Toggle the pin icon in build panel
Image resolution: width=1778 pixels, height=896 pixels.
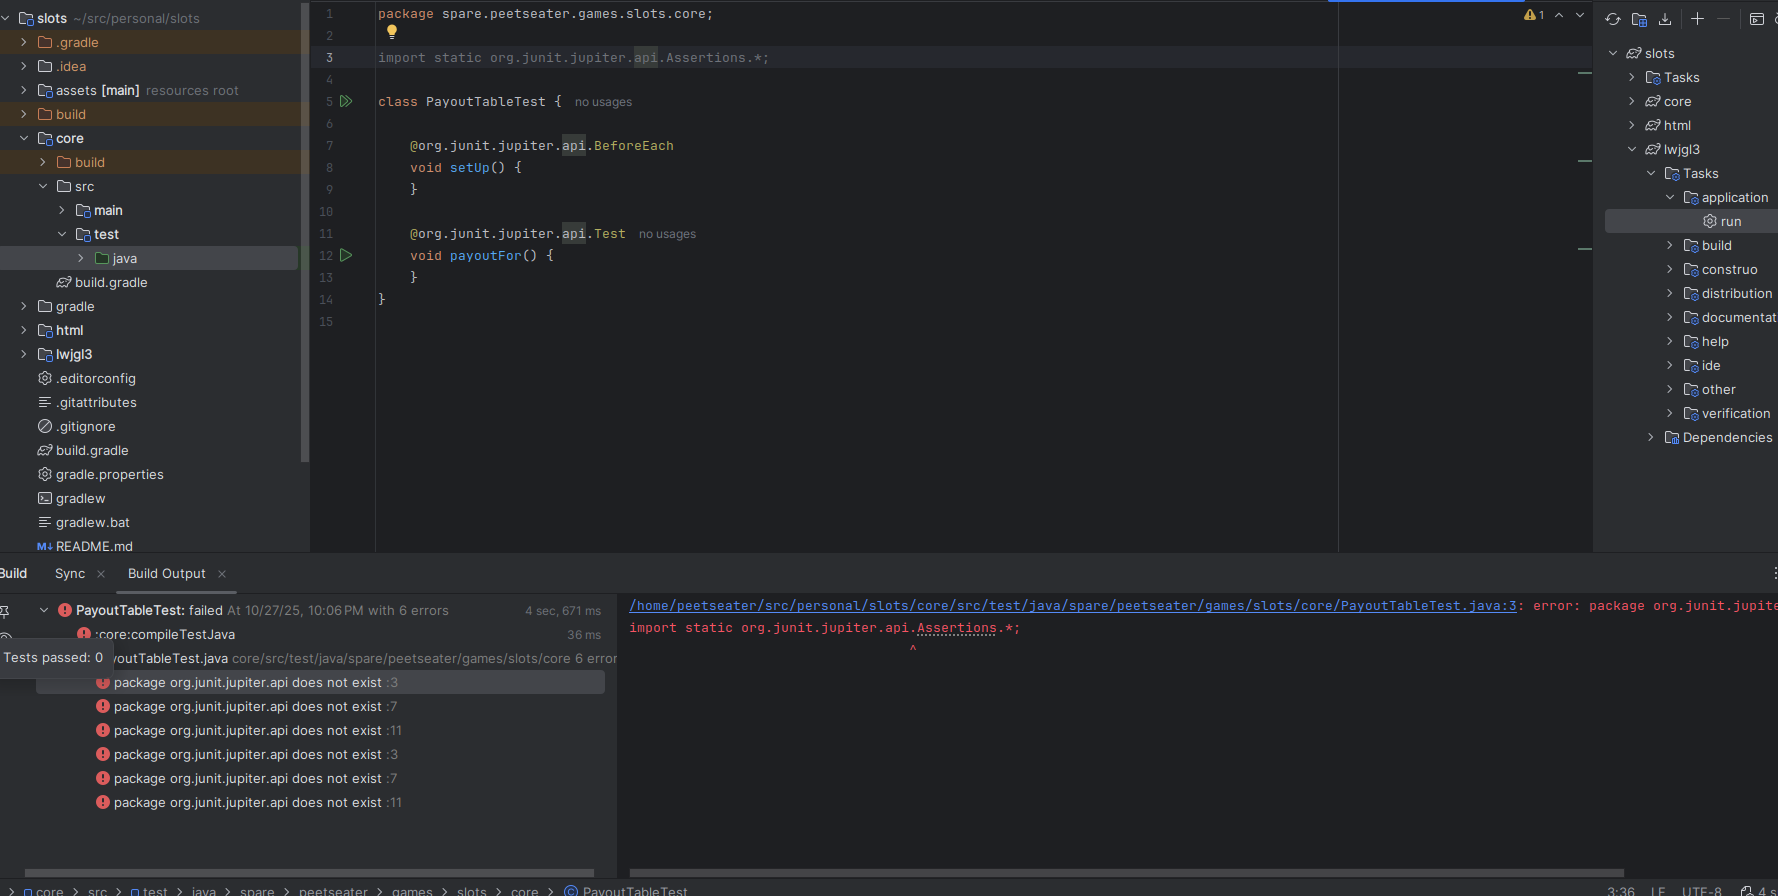coord(5,610)
